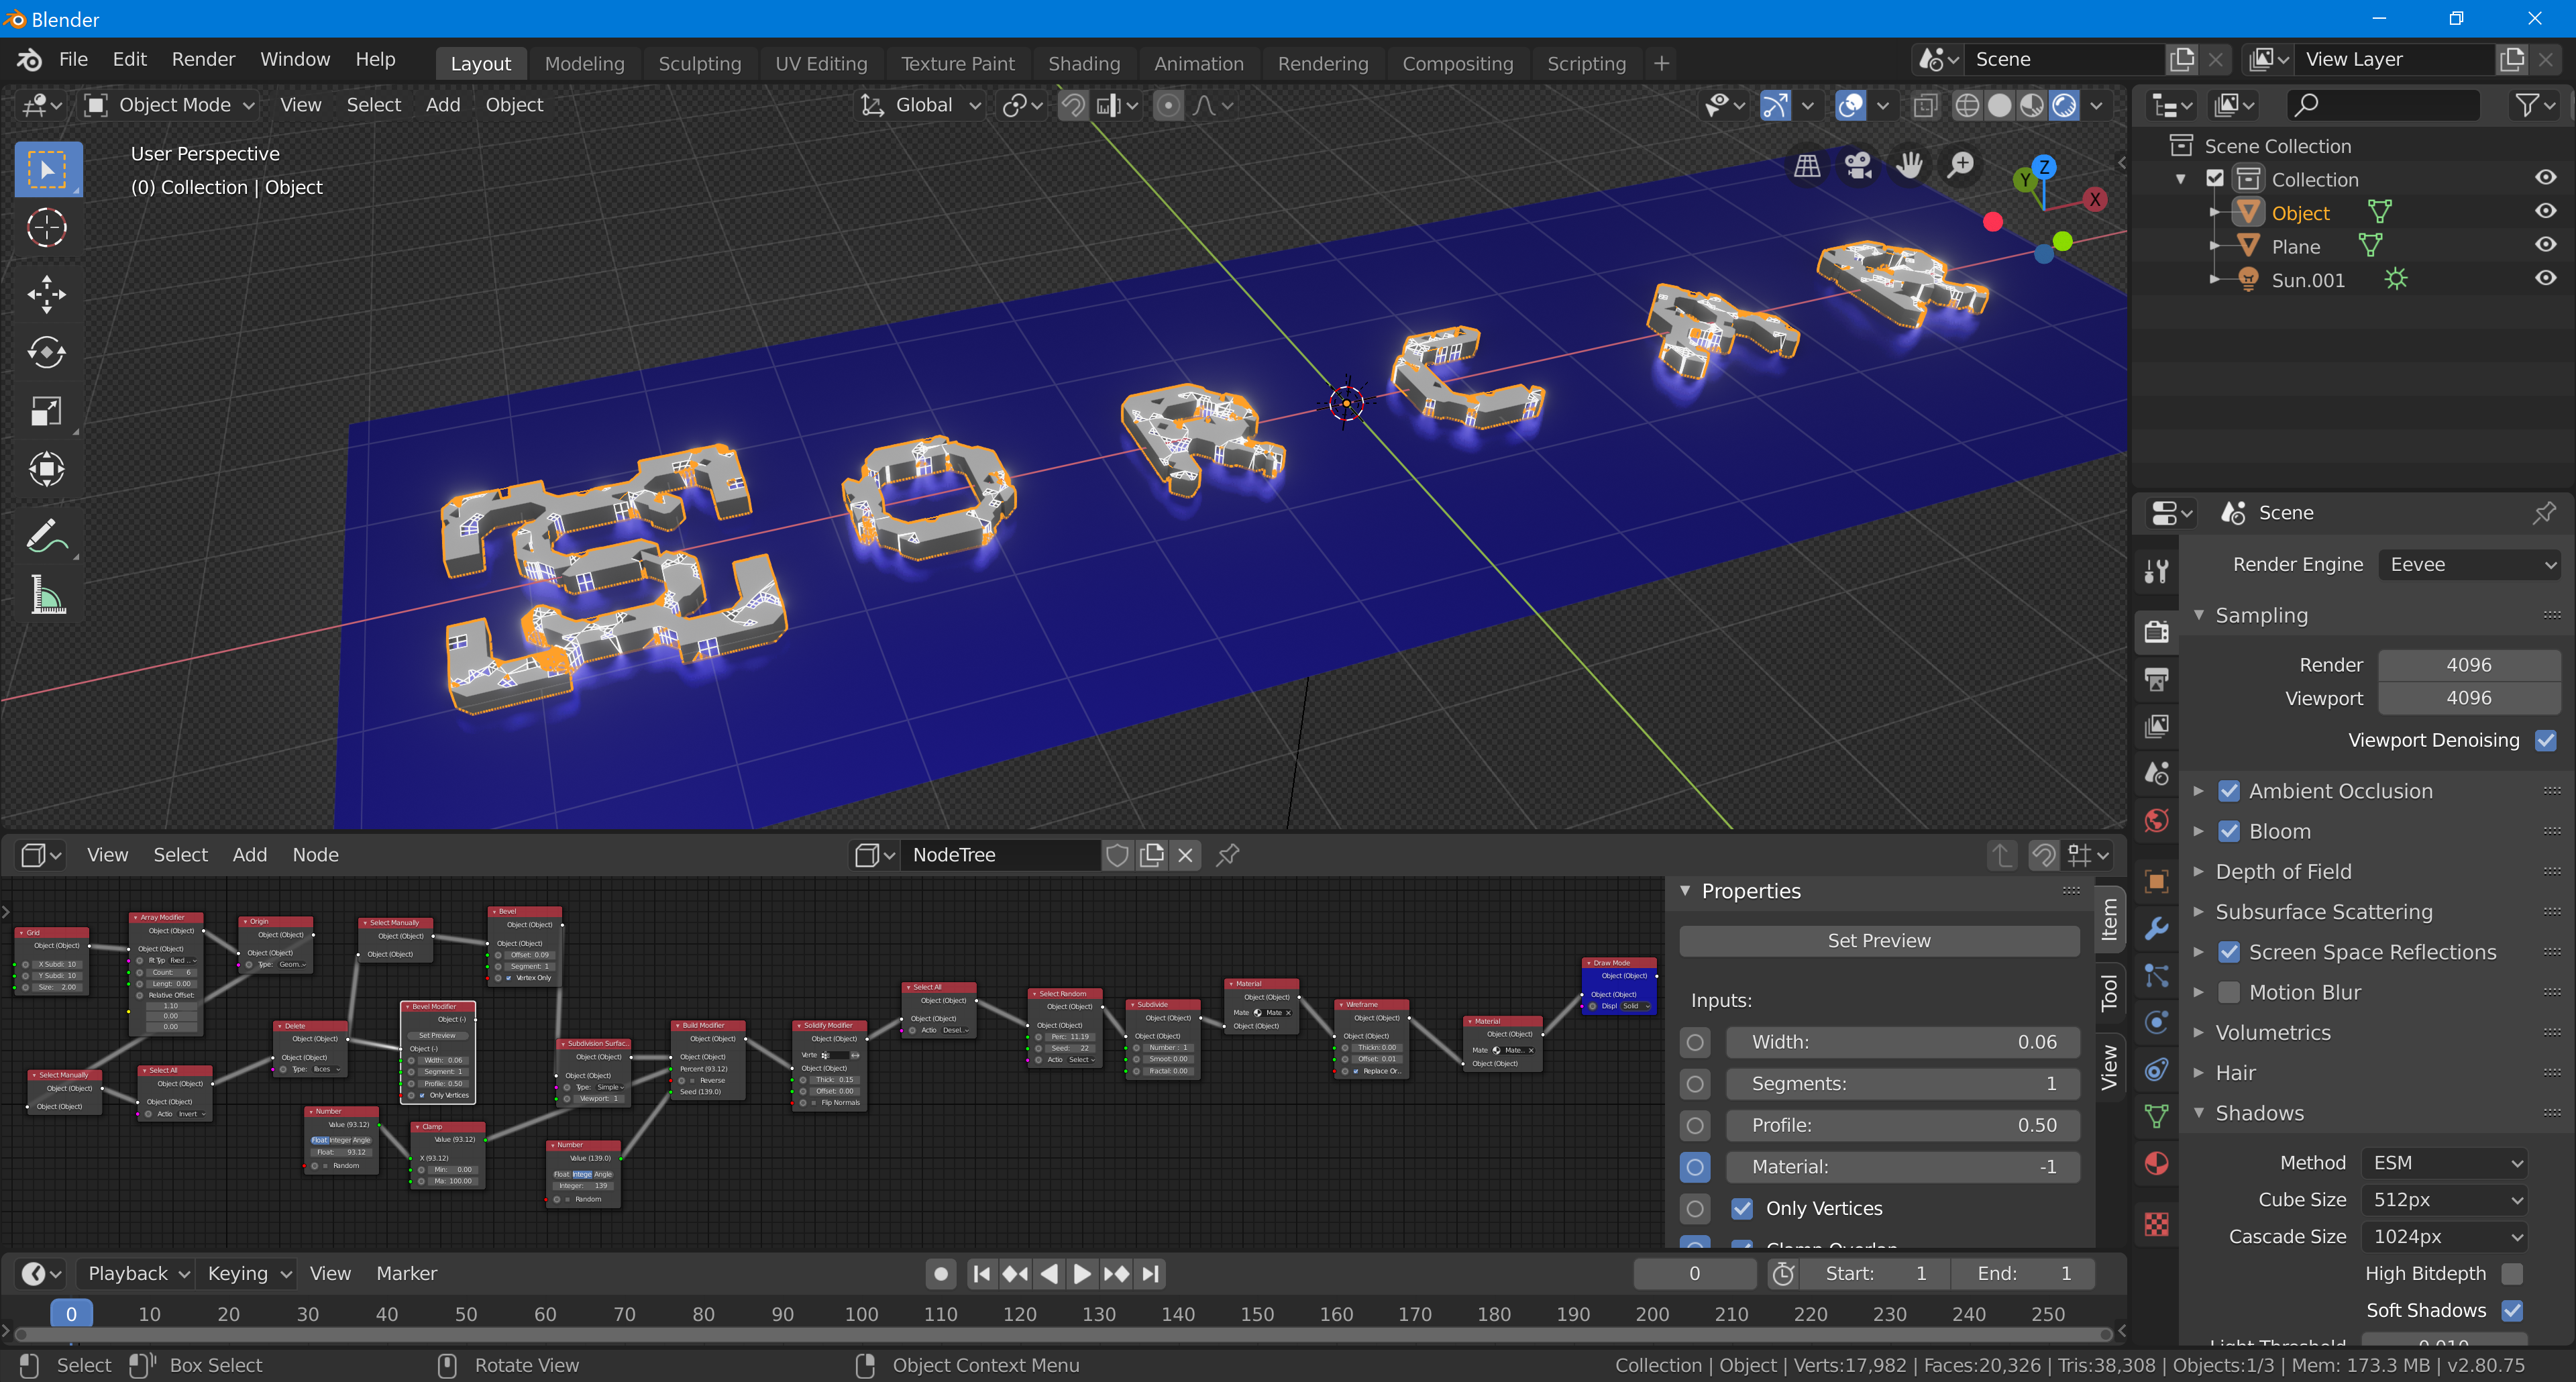Toggle camera view in viewport
This screenshot has height=1382, width=2576.
click(1858, 166)
